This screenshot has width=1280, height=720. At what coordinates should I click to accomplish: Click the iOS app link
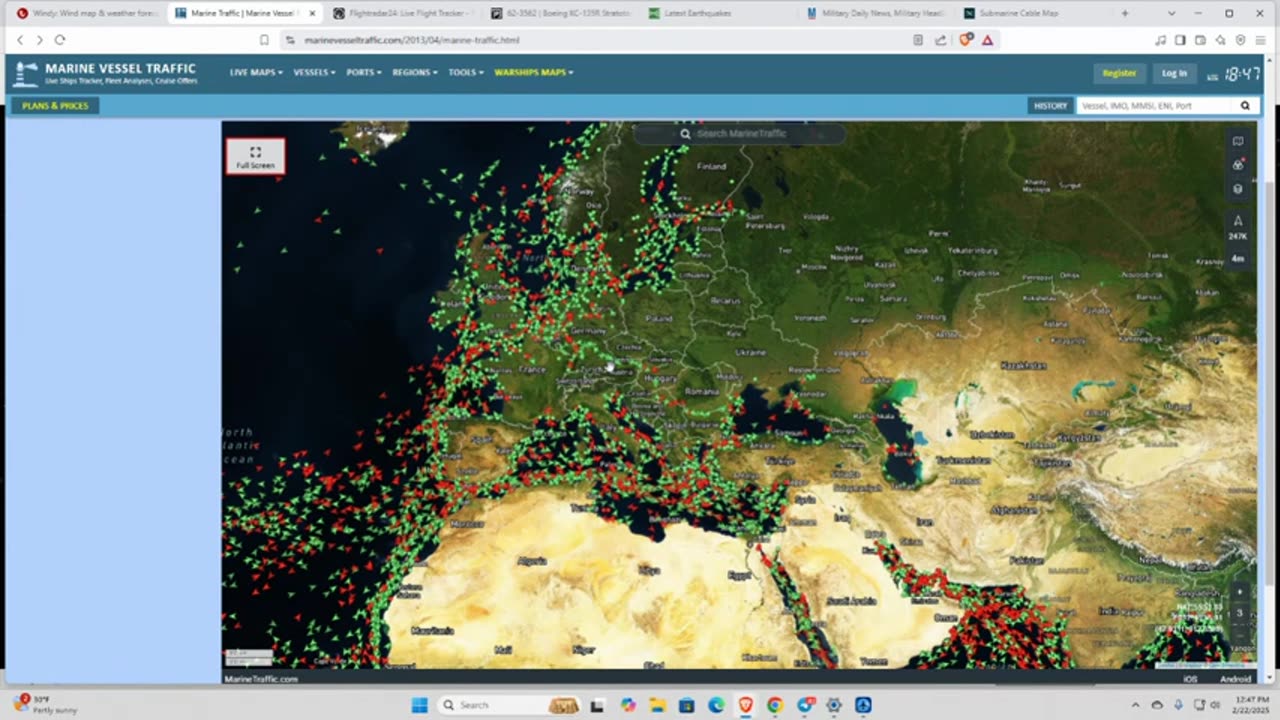[1190, 679]
